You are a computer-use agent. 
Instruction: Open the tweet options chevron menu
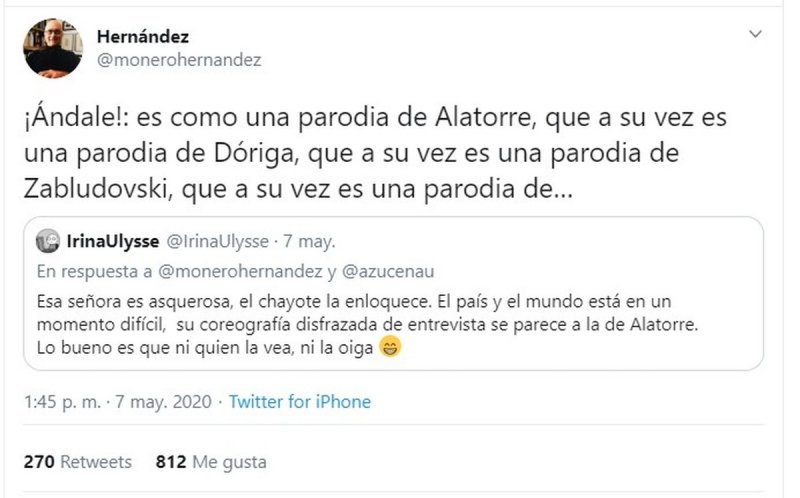[757, 36]
